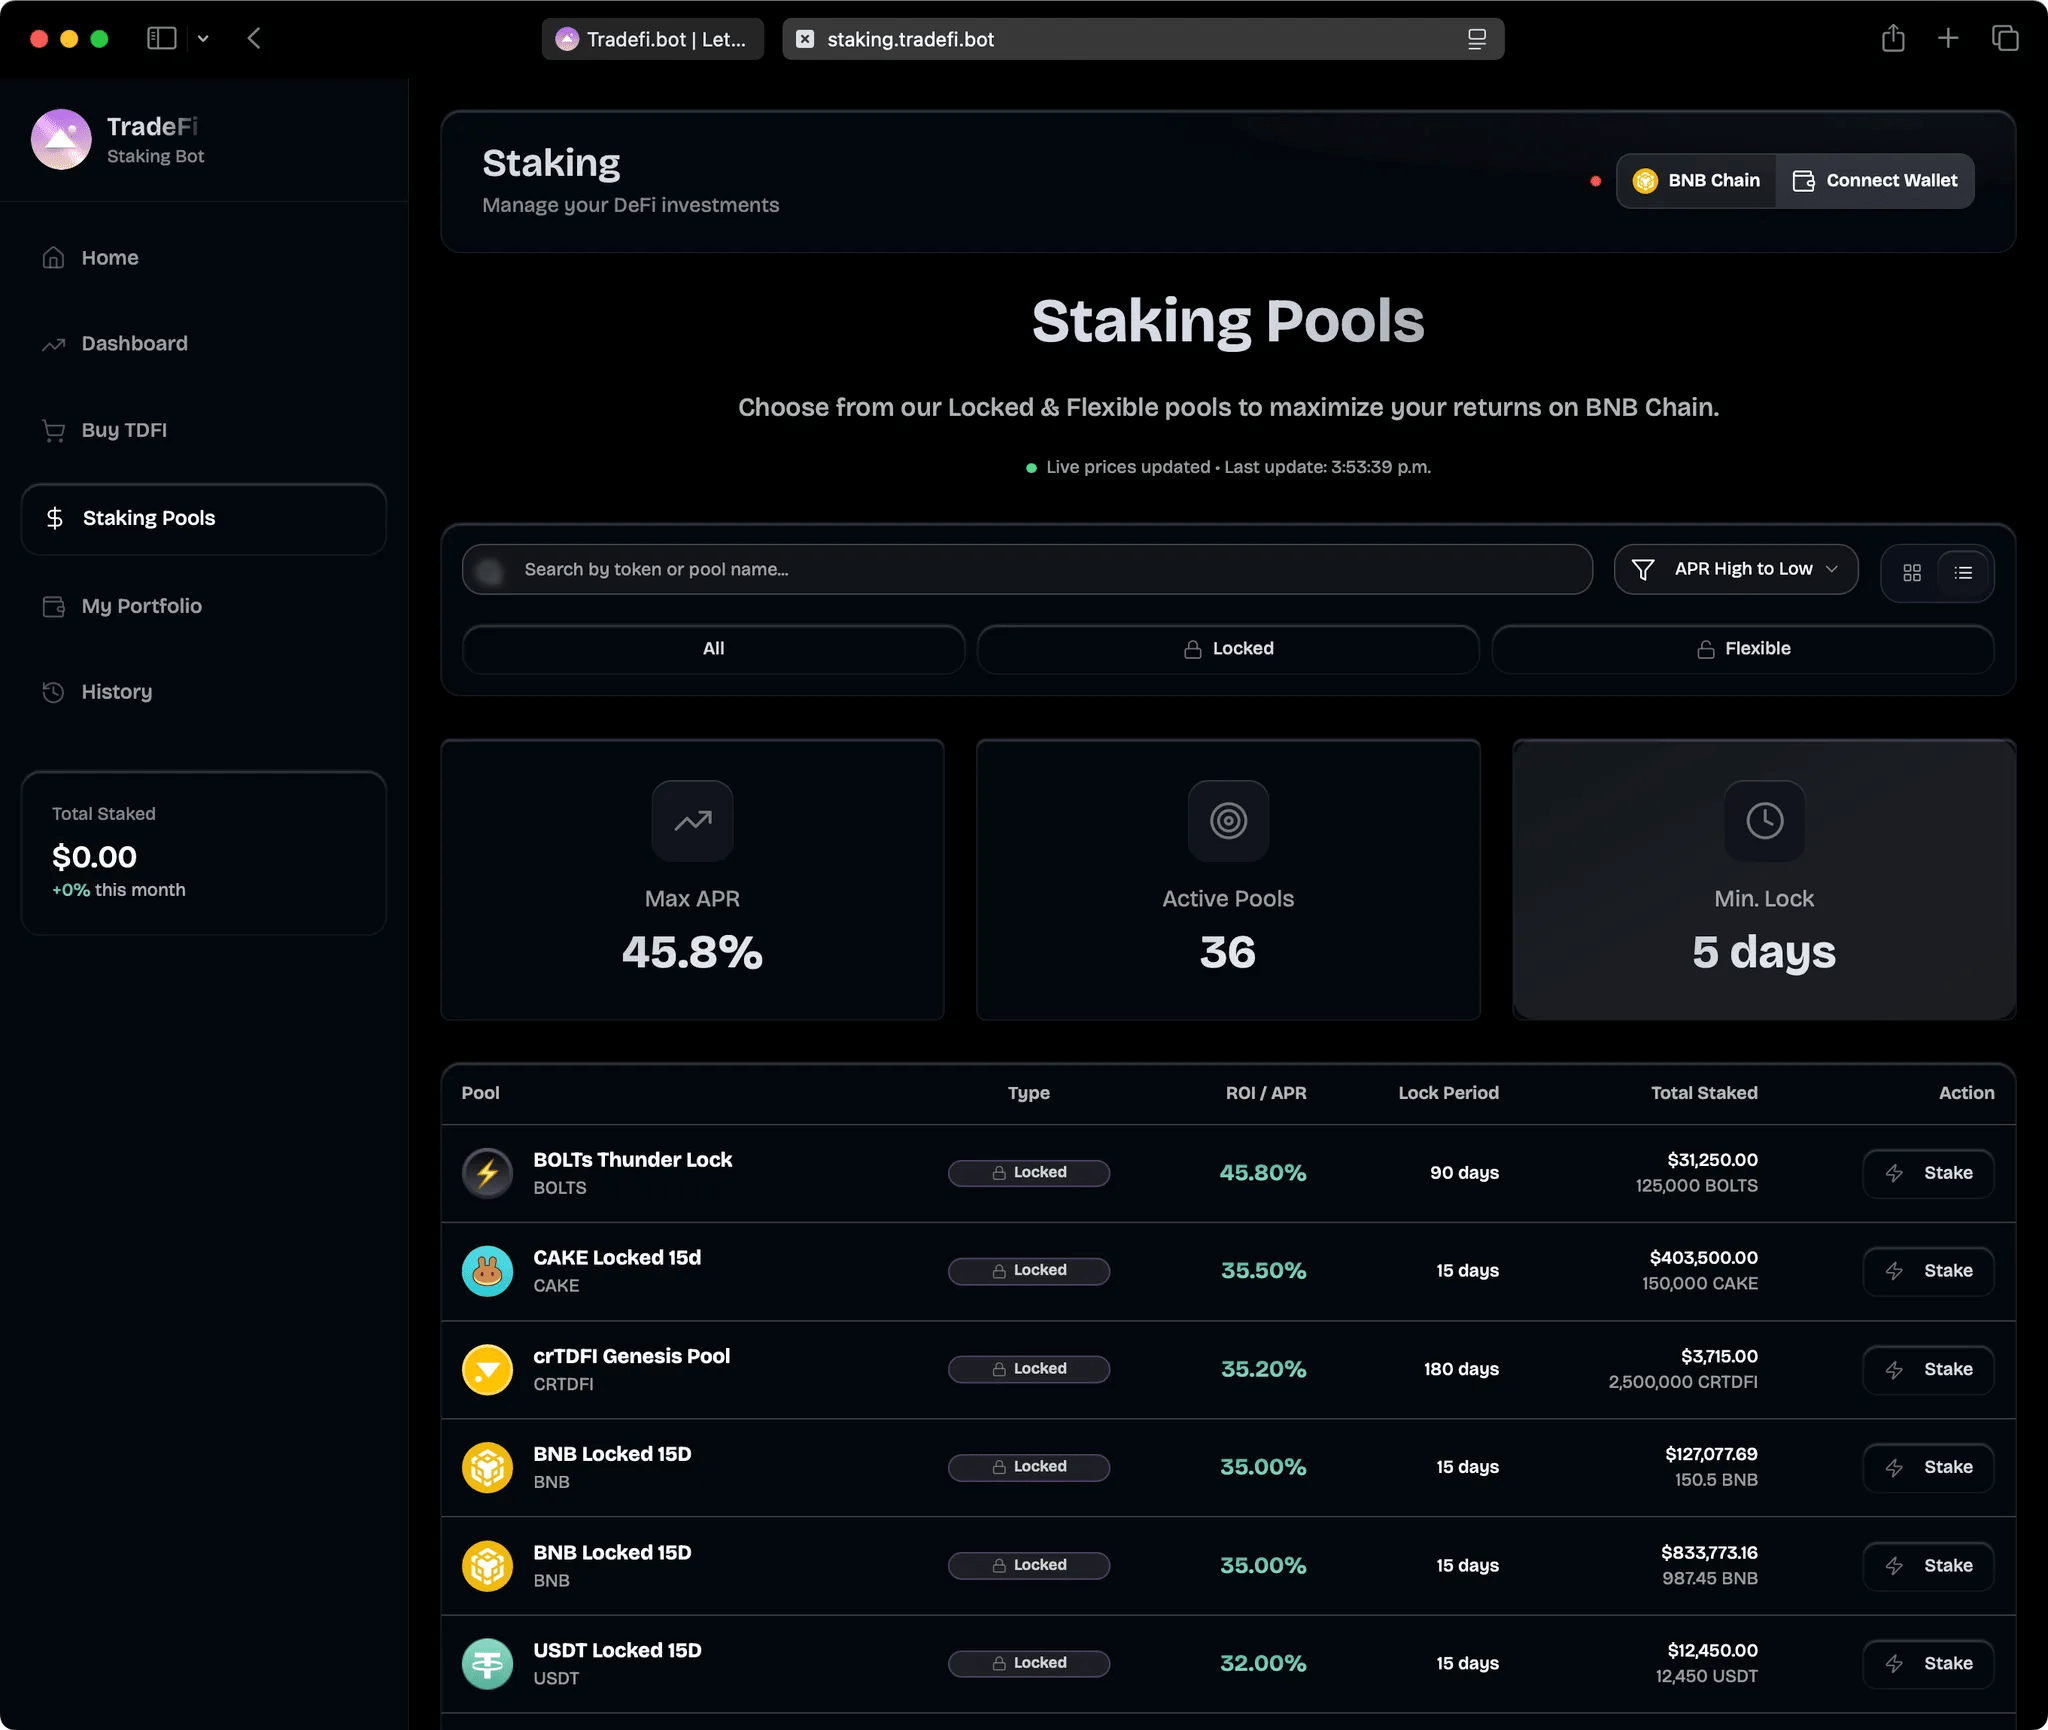Click Connect Wallet button
The height and width of the screenshot is (1730, 2048).
pyautogui.click(x=1875, y=181)
